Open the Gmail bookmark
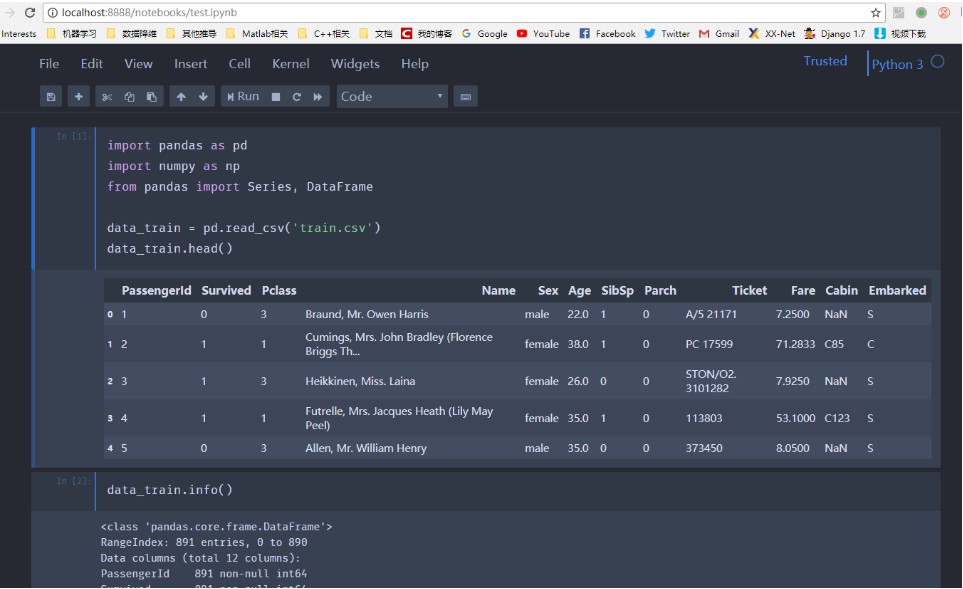Screen dimensions: 963x589 point(719,34)
